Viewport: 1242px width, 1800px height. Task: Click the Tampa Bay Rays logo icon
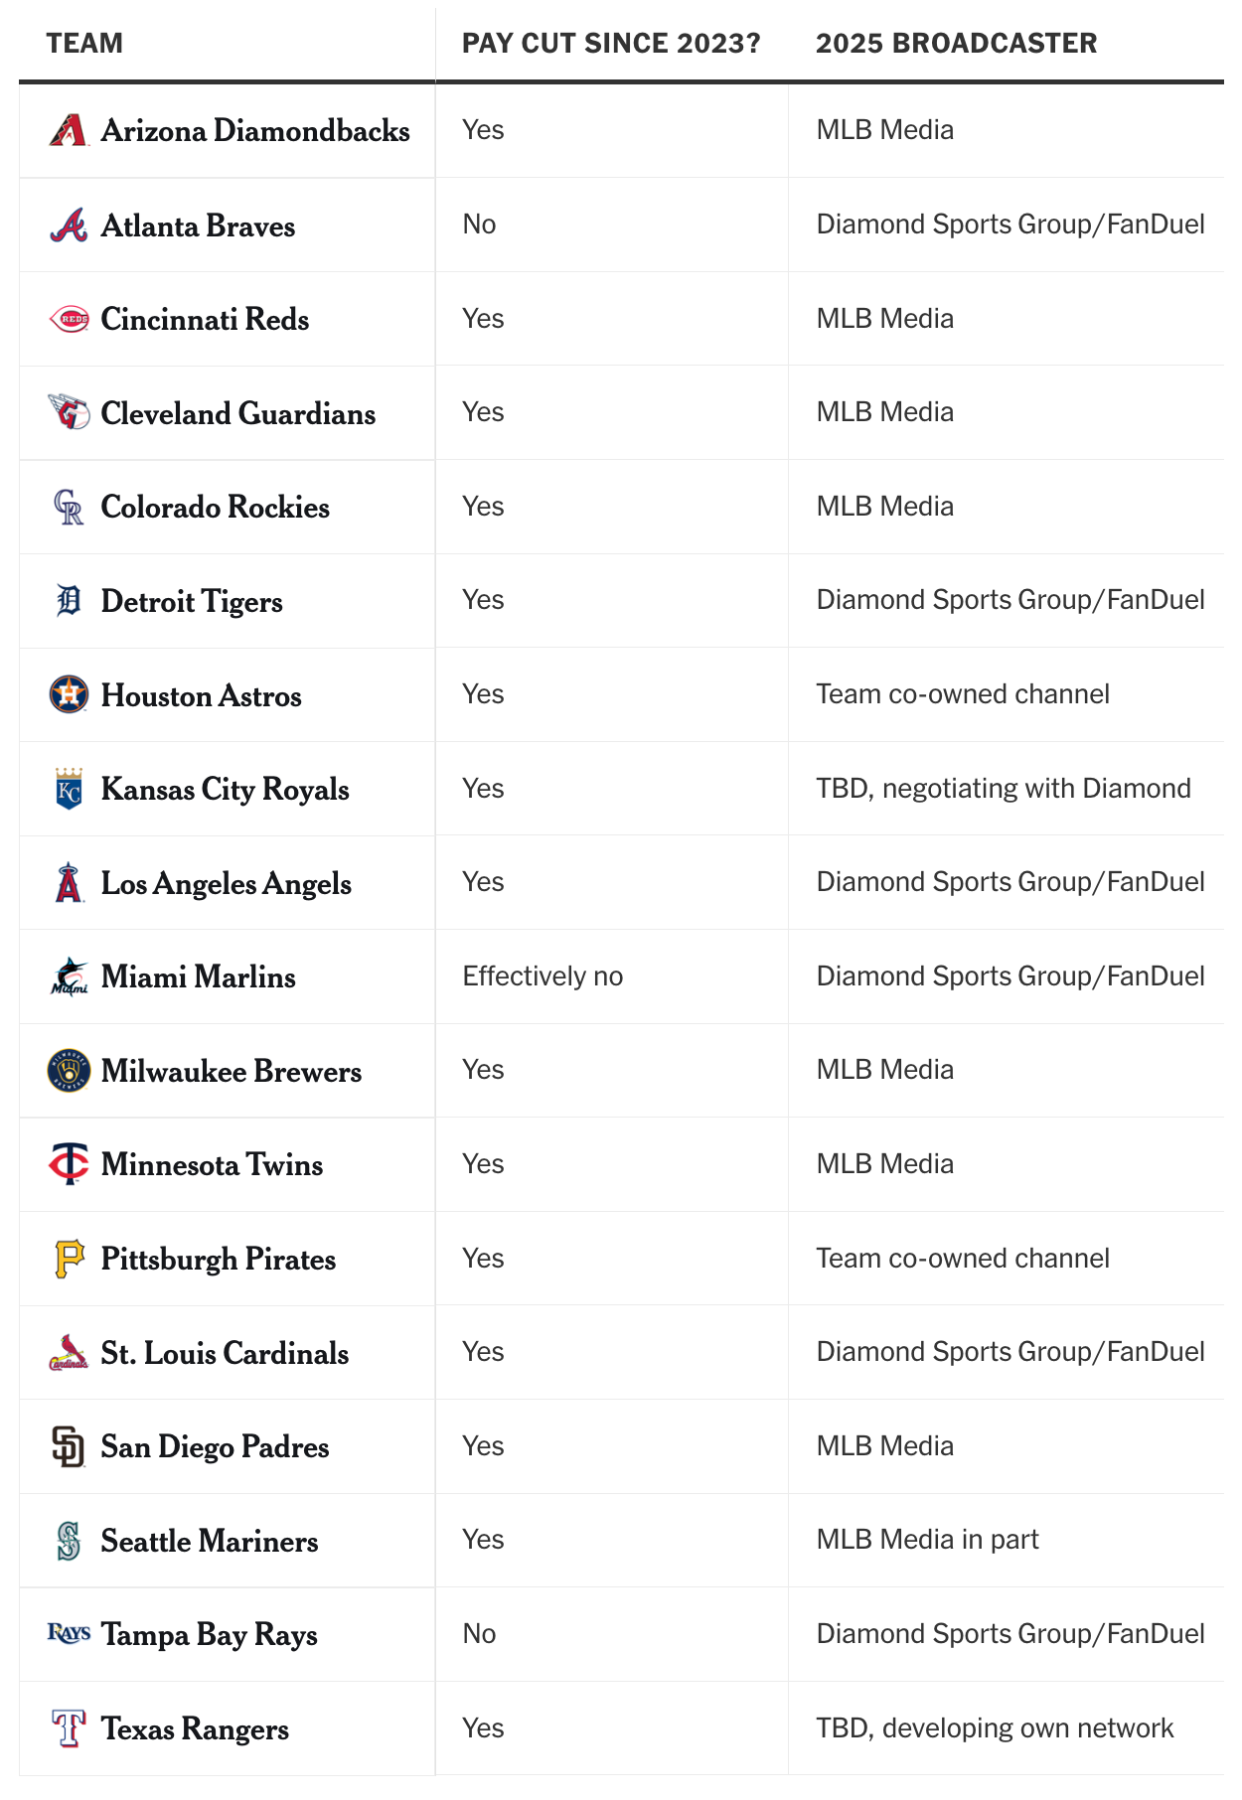pos(68,1633)
